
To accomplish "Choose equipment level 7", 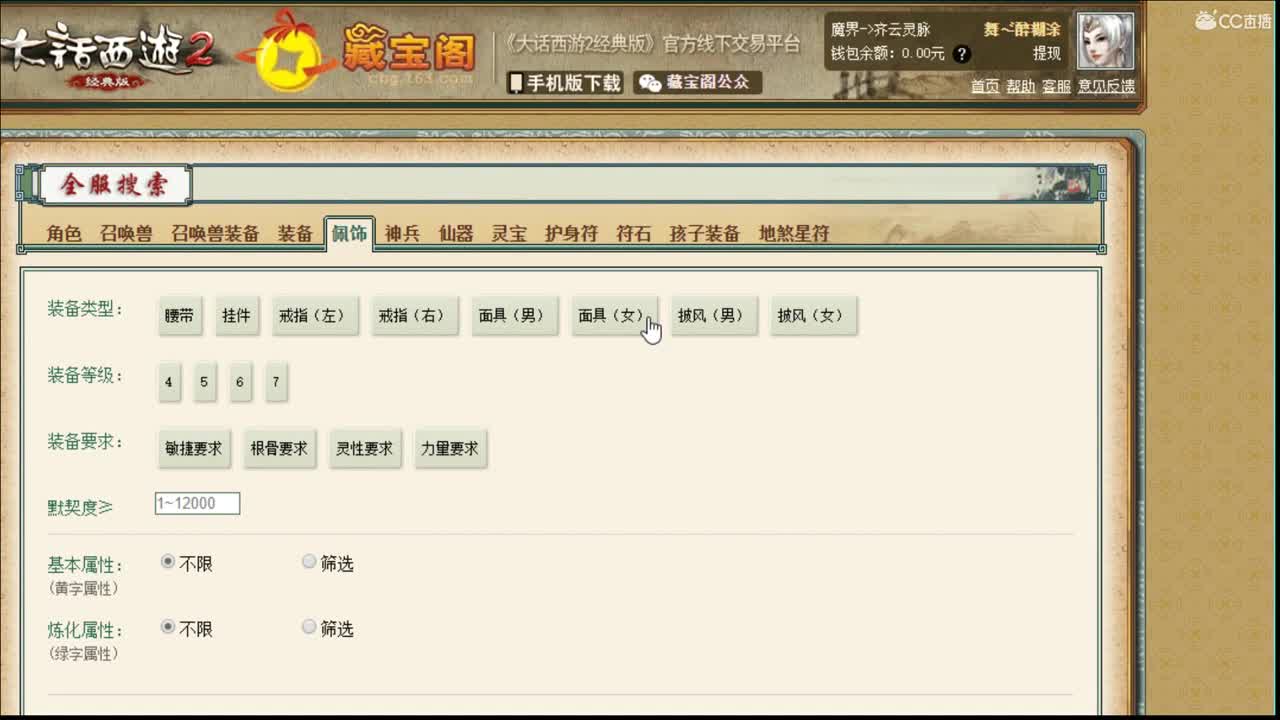I will (276, 382).
